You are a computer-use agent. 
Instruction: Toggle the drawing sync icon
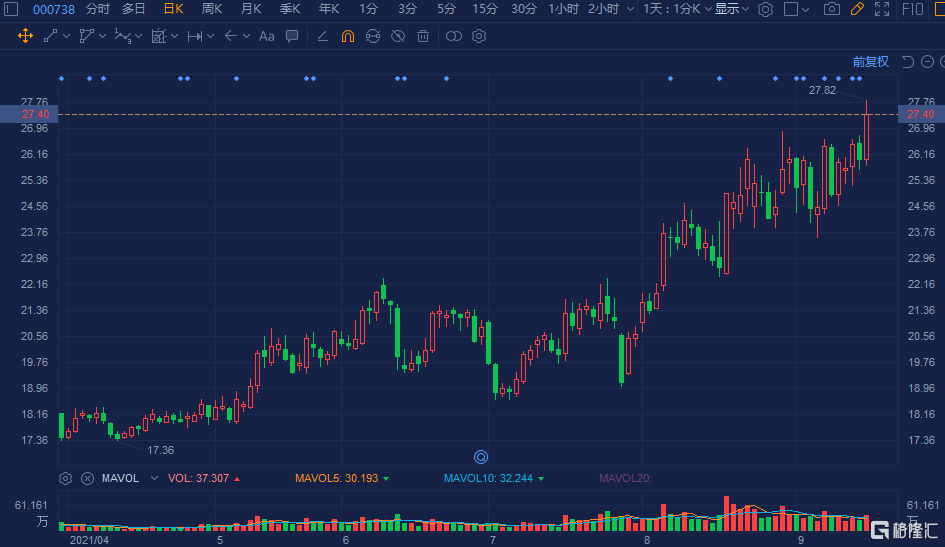(x=373, y=36)
